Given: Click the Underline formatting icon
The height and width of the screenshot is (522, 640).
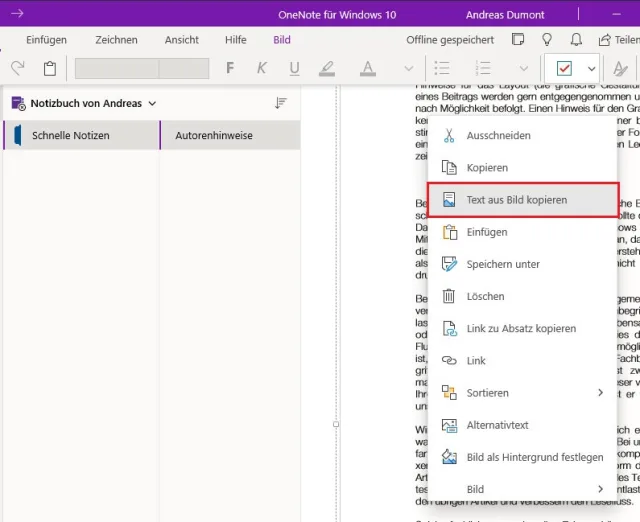Looking at the screenshot, I should (x=294, y=68).
